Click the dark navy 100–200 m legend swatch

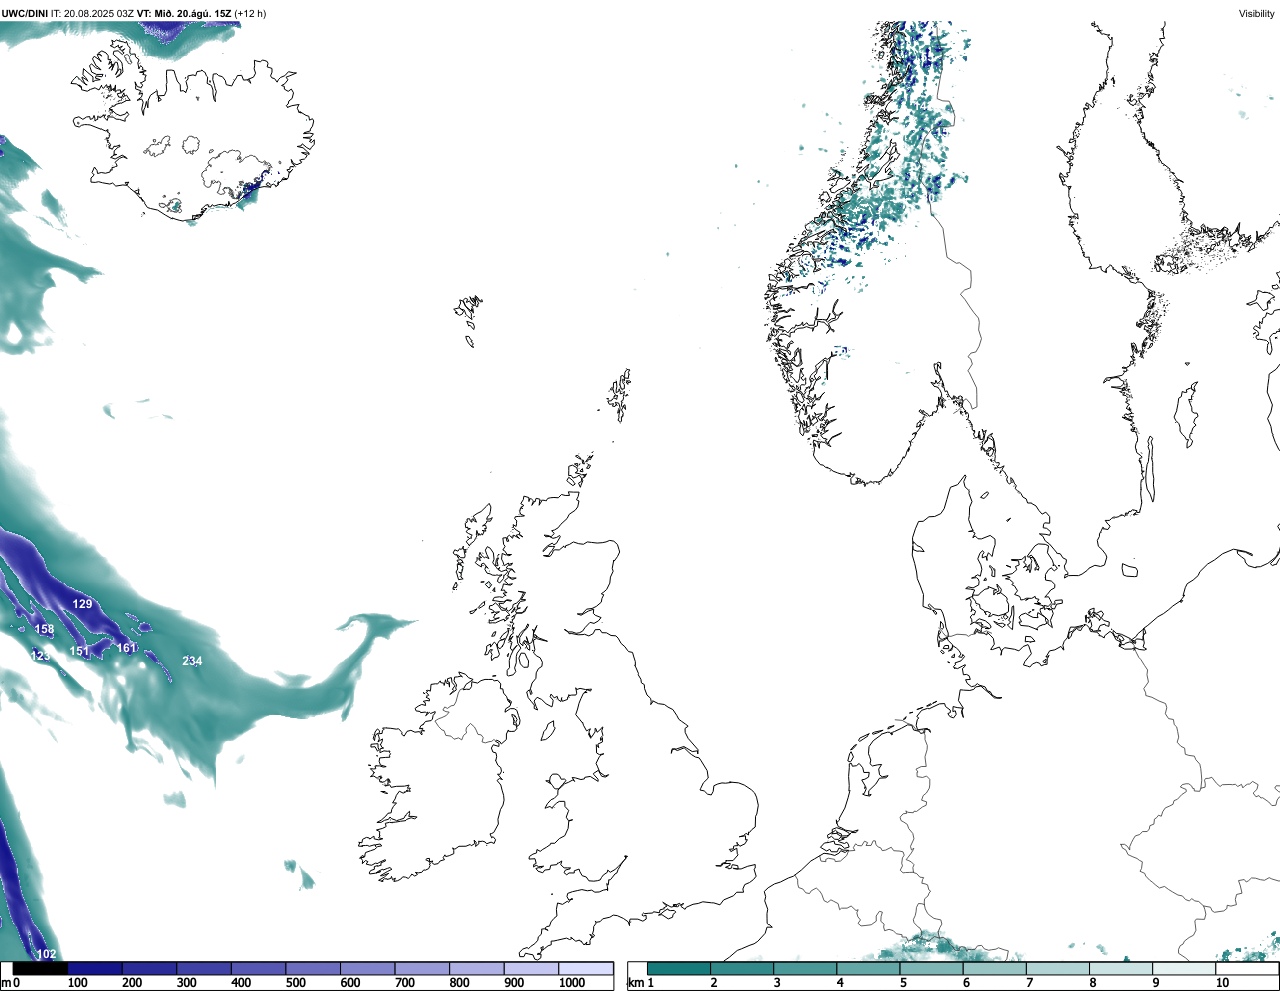point(95,968)
